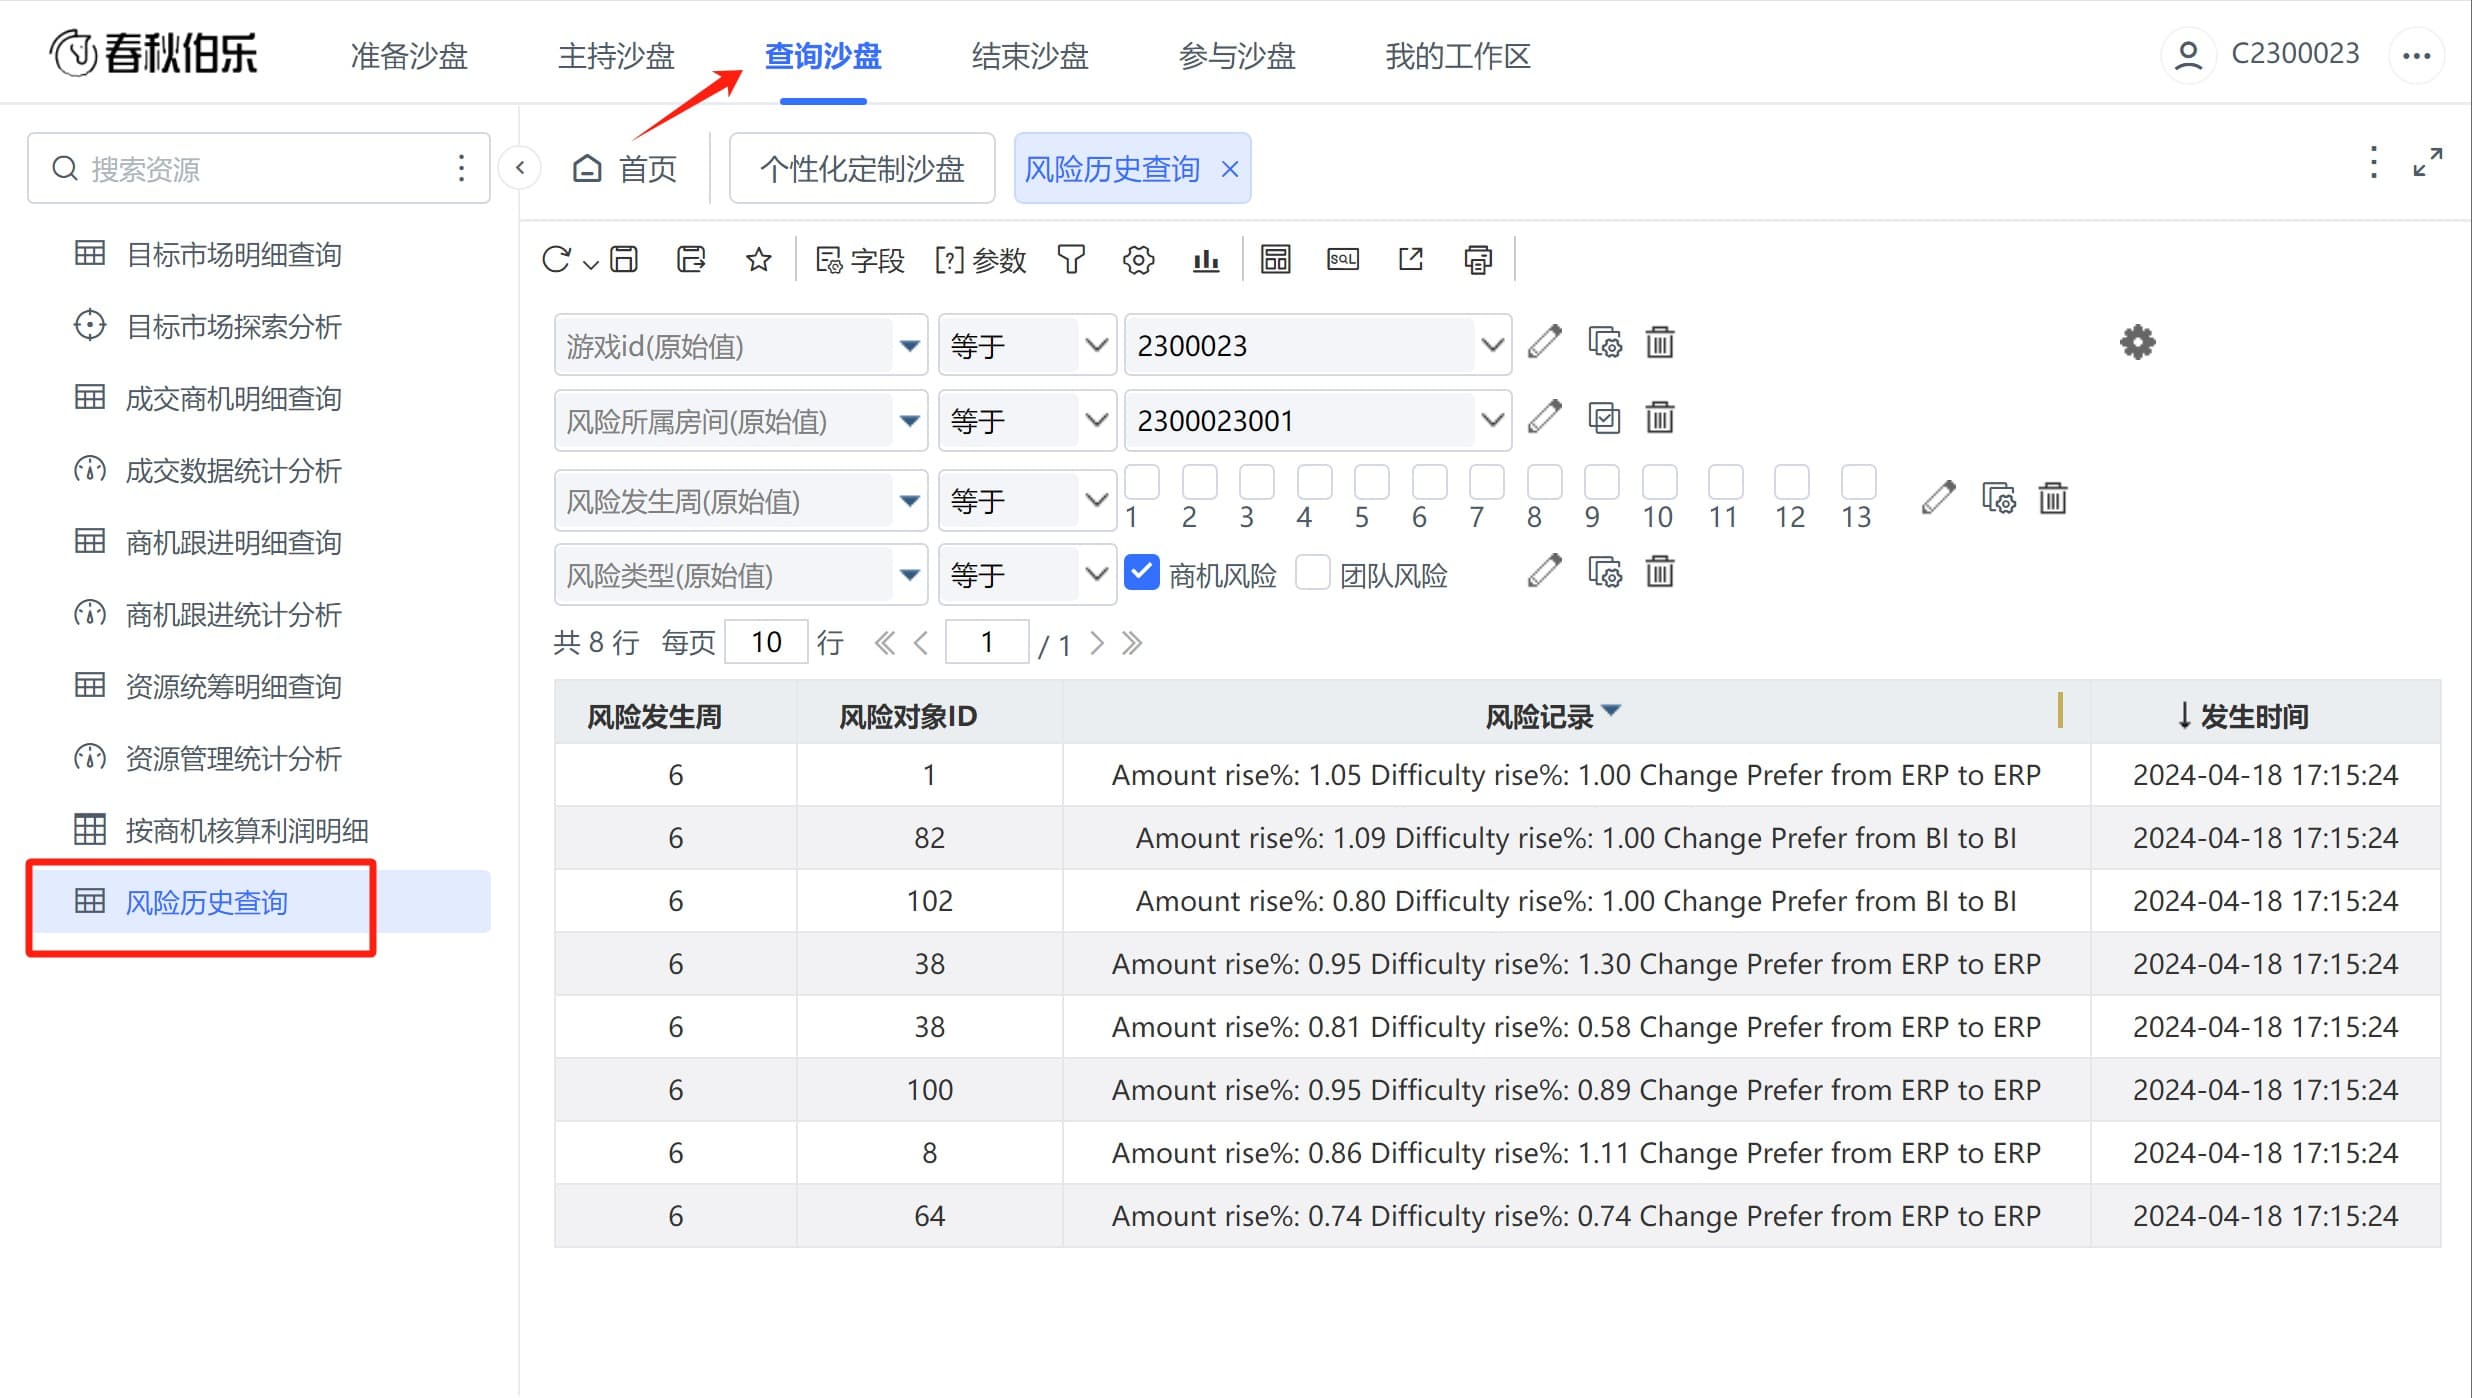Open the 风险类型(原始值) field dropdown
The width and height of the screenshot is (2472, 1398).
coord(741,575)
